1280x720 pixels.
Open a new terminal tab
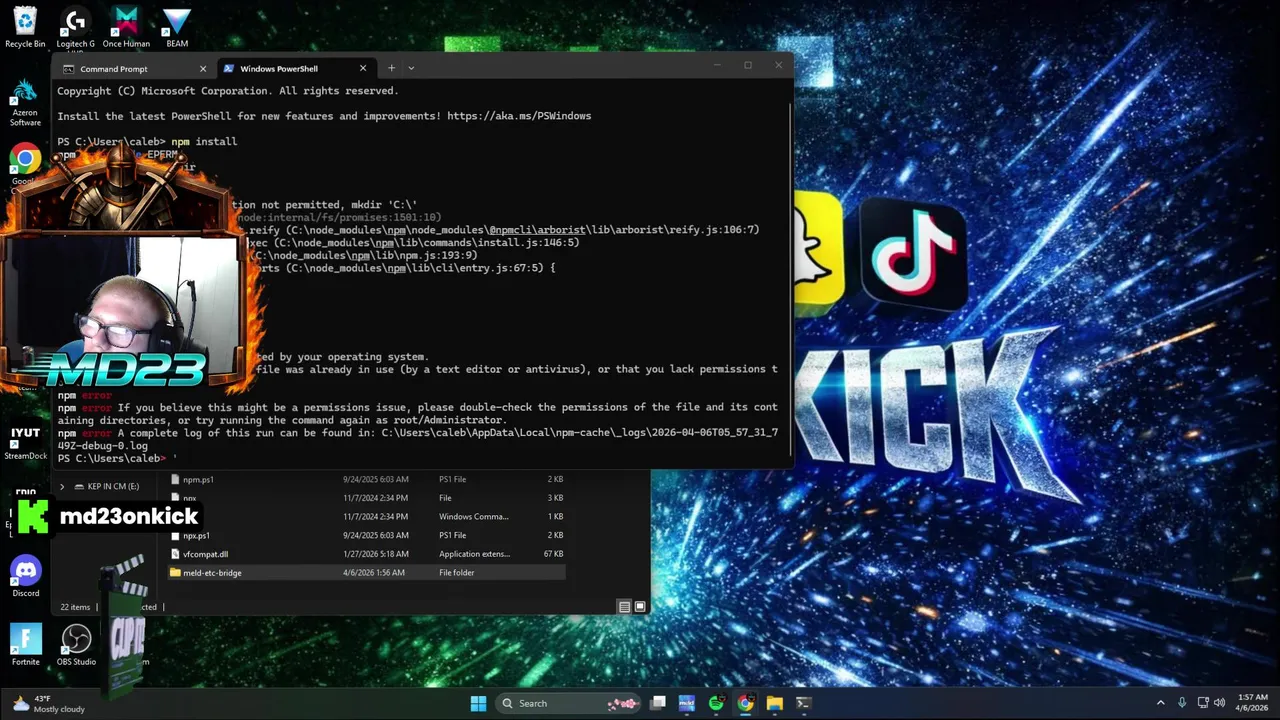pyautogui.click(x=391, y=69)
